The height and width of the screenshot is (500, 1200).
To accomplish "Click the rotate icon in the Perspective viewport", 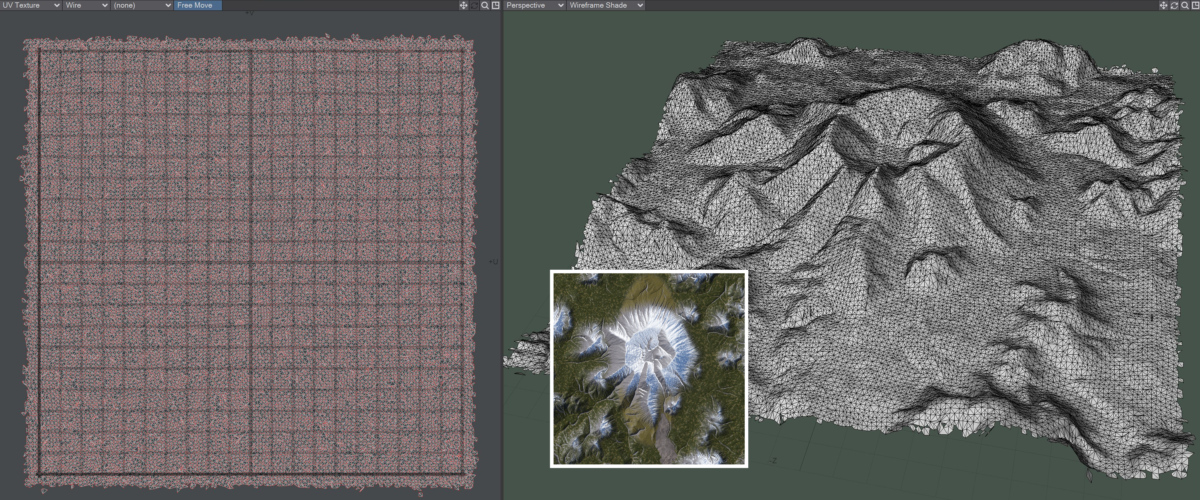I will pos(1174,5).
